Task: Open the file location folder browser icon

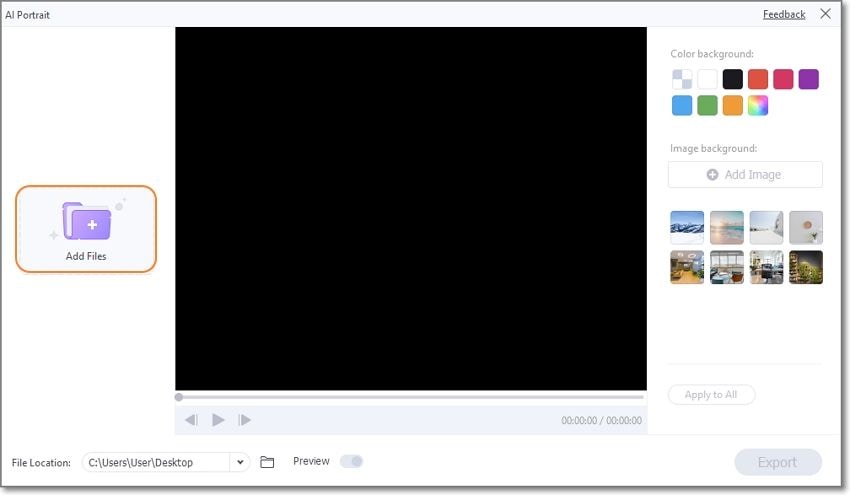Action: click(267, 462)
